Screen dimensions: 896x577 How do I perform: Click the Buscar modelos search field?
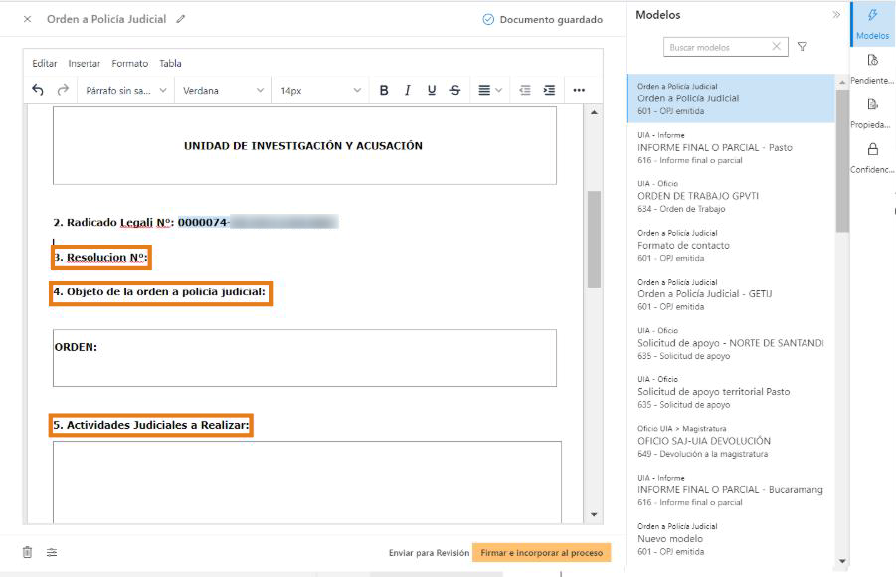click(x=718, y=47)
